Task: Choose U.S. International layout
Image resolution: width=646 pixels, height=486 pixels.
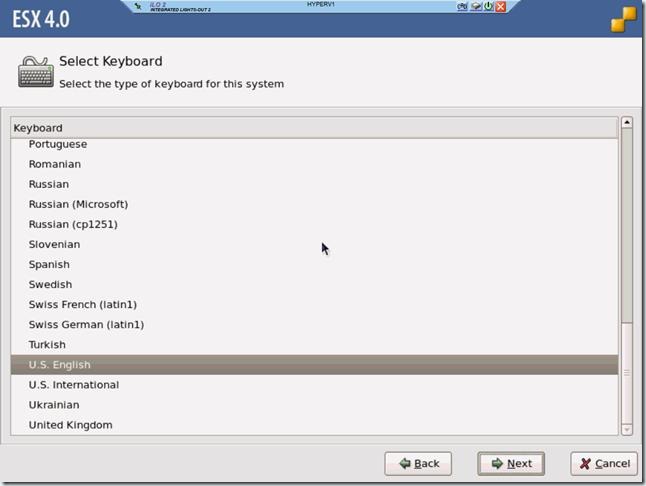Action: [x=314, y=385]
